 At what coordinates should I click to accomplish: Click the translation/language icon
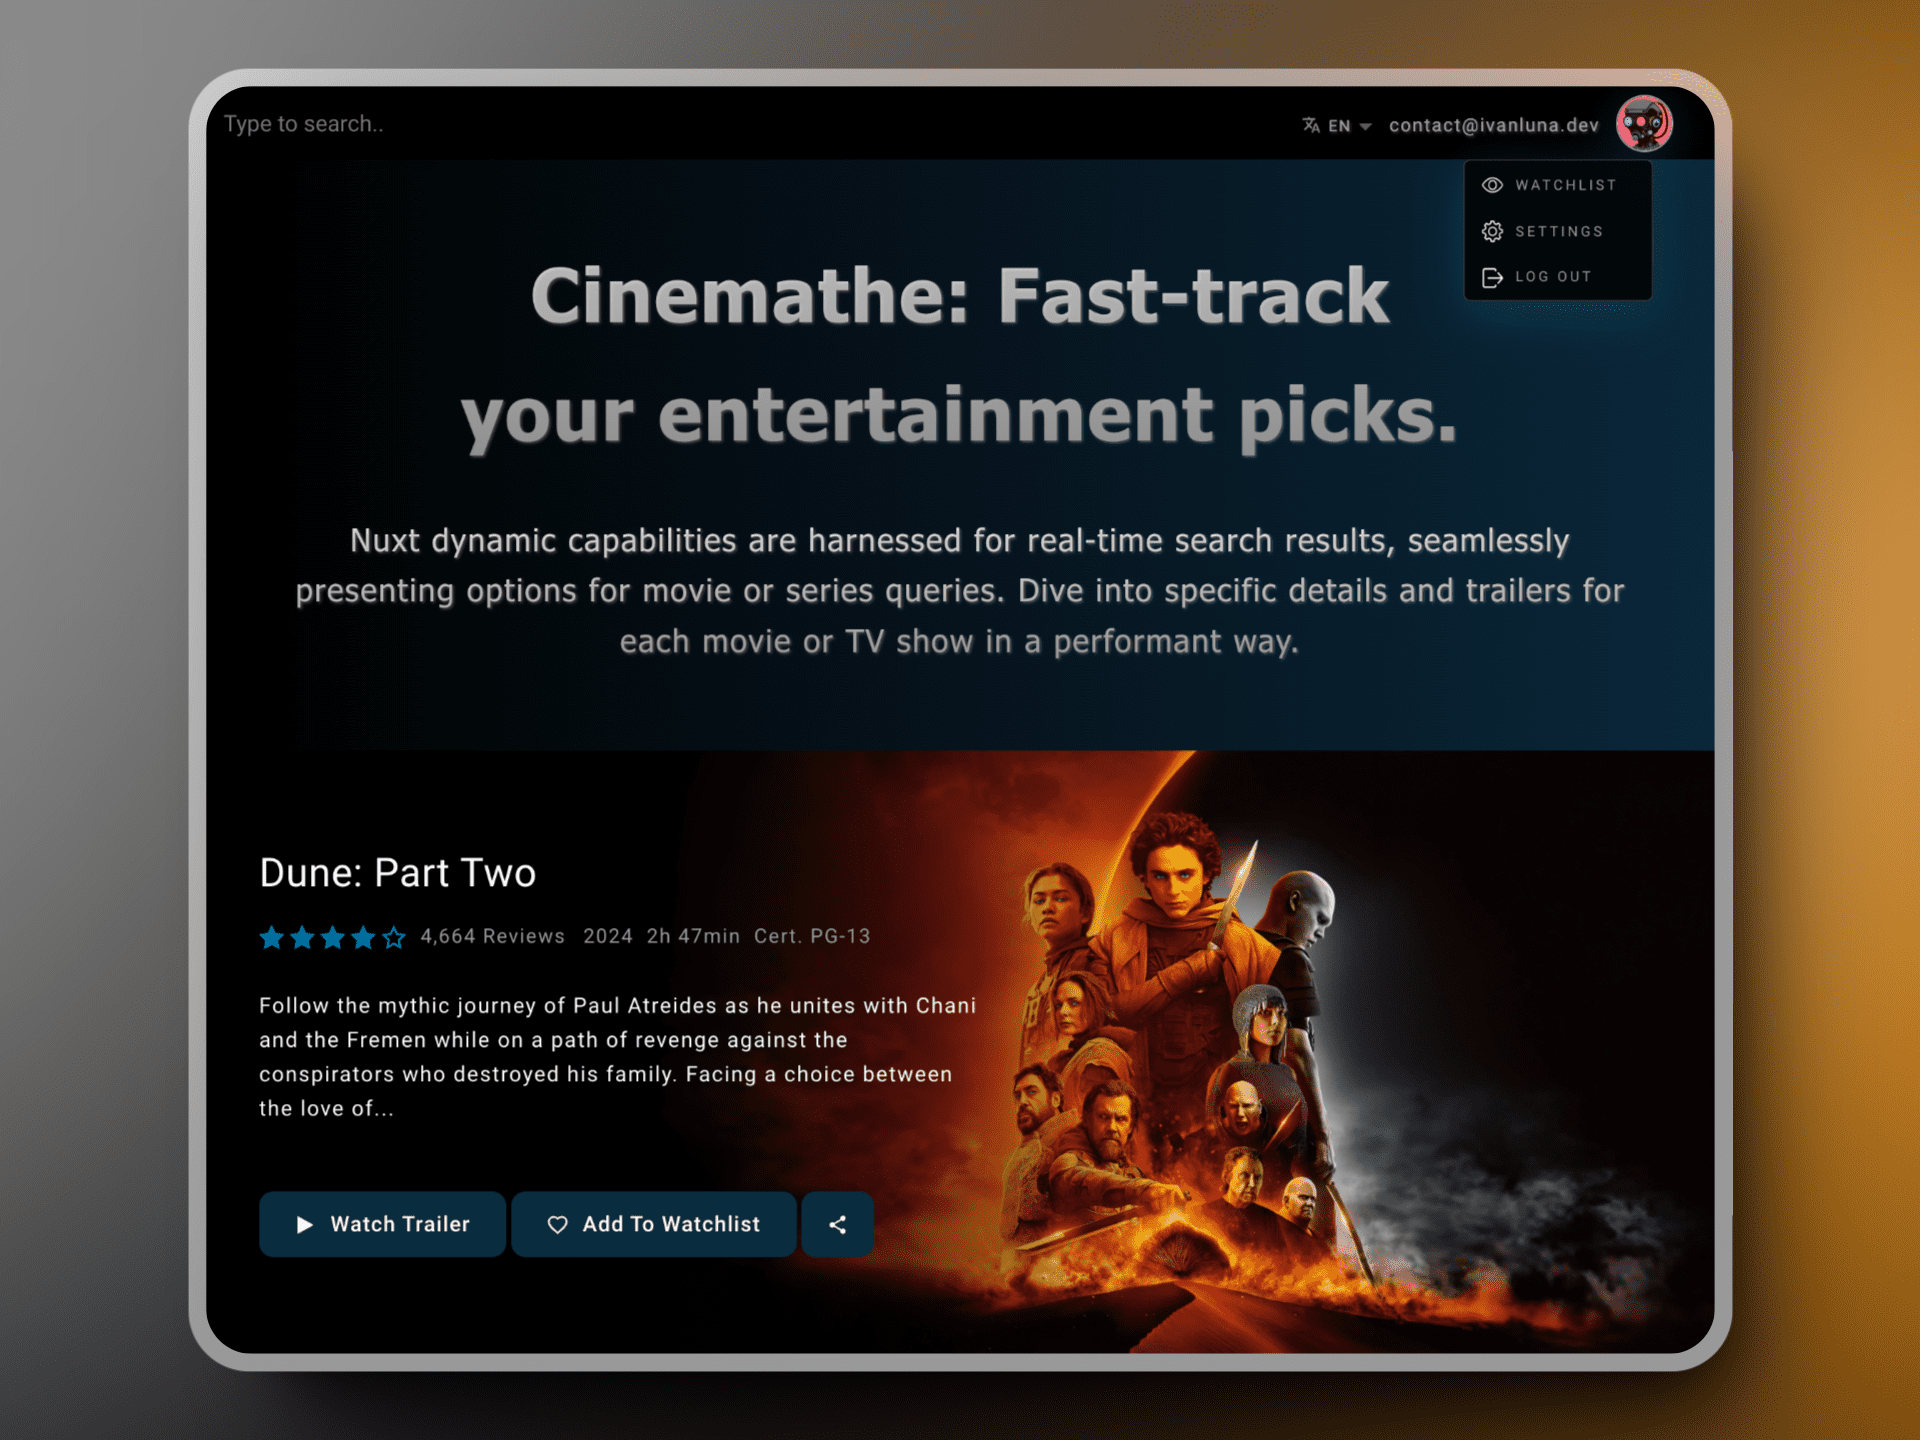pos(1309,124)
